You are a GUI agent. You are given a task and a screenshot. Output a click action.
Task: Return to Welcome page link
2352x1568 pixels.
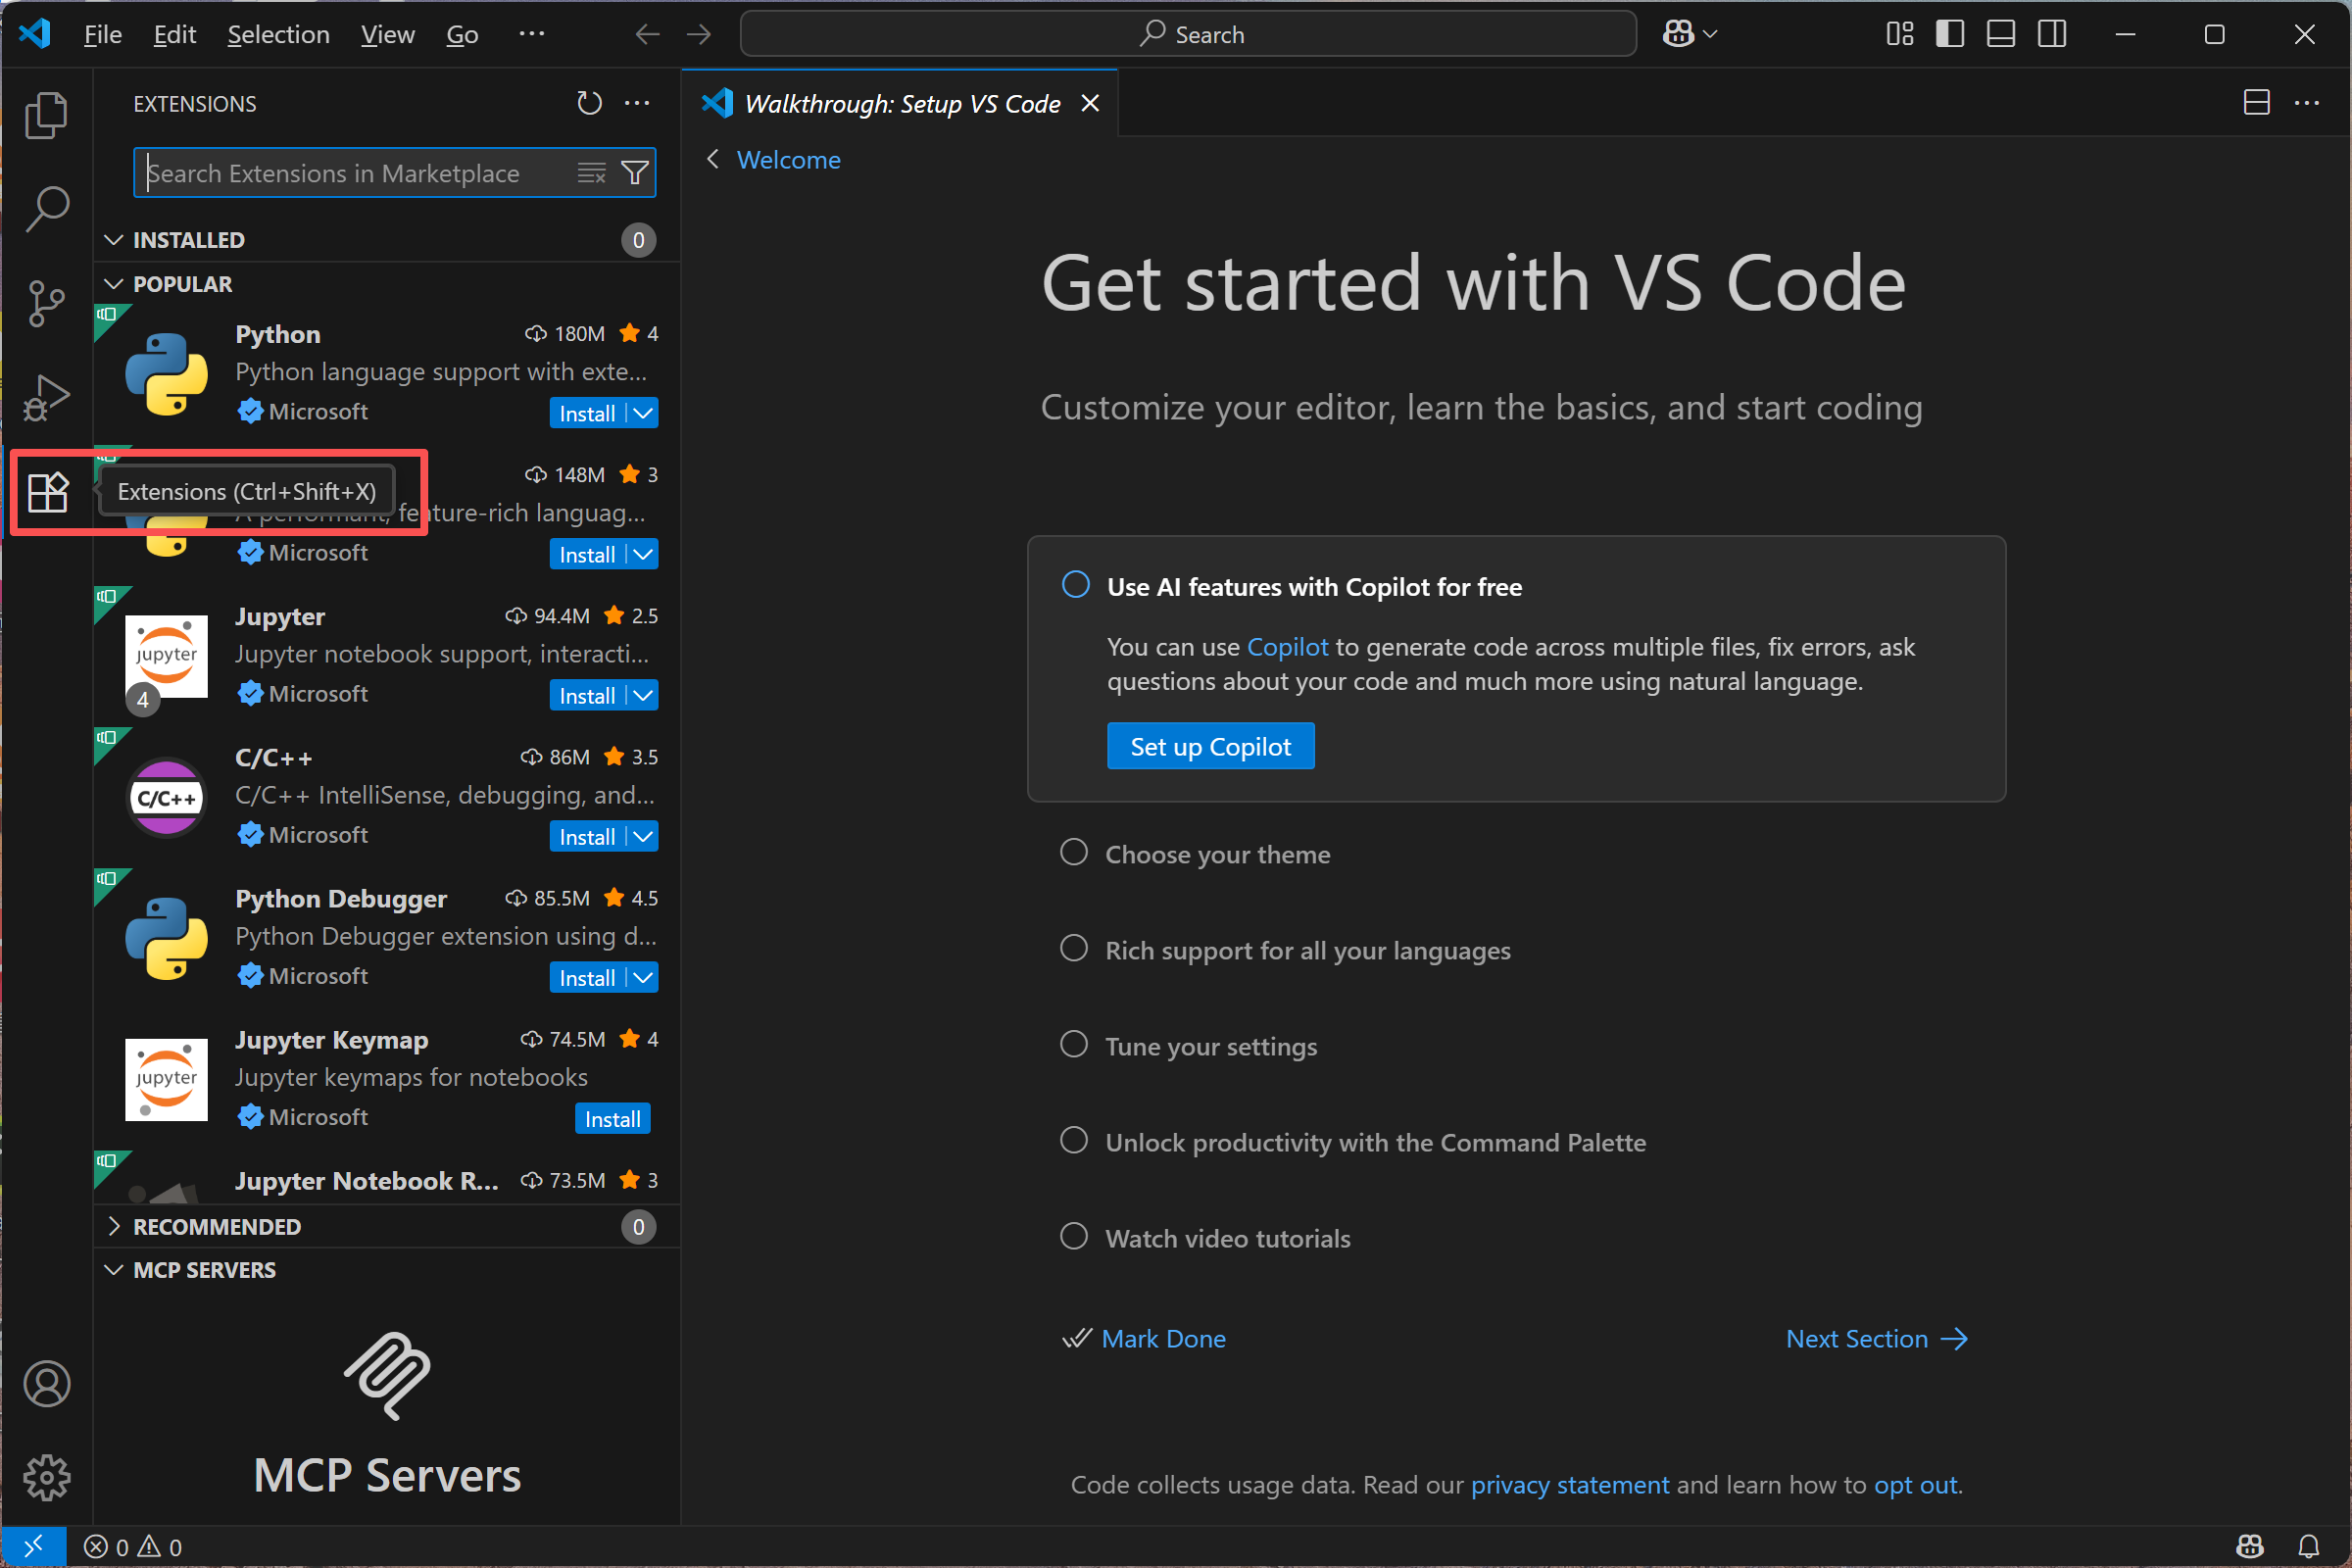click(x=788, y=159)
